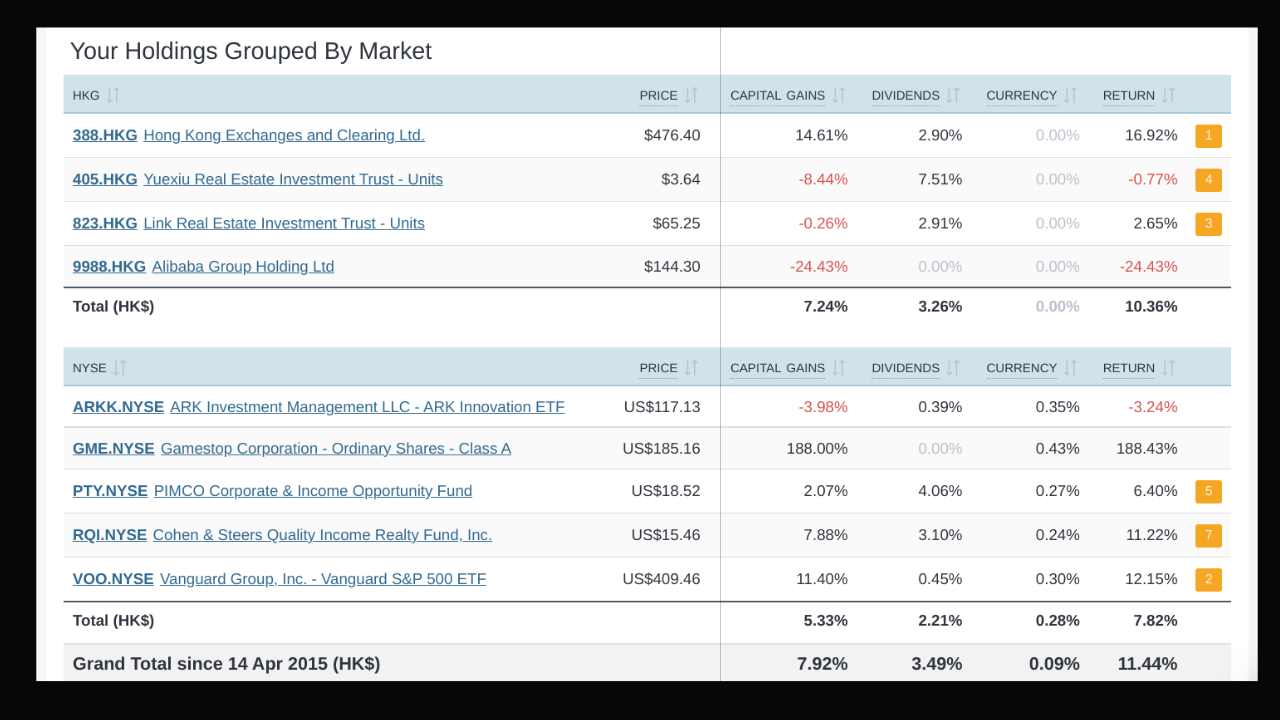Click orange badge 7 on RQI.NYSE row
Screen dimensions: 1280x720
(x=1208, y=536)
